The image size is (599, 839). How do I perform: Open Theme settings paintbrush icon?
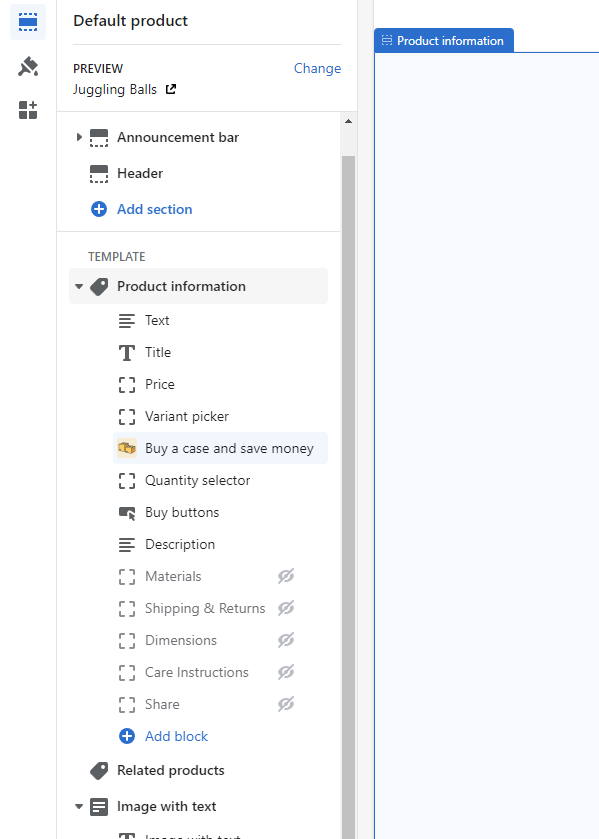[28, 66]
